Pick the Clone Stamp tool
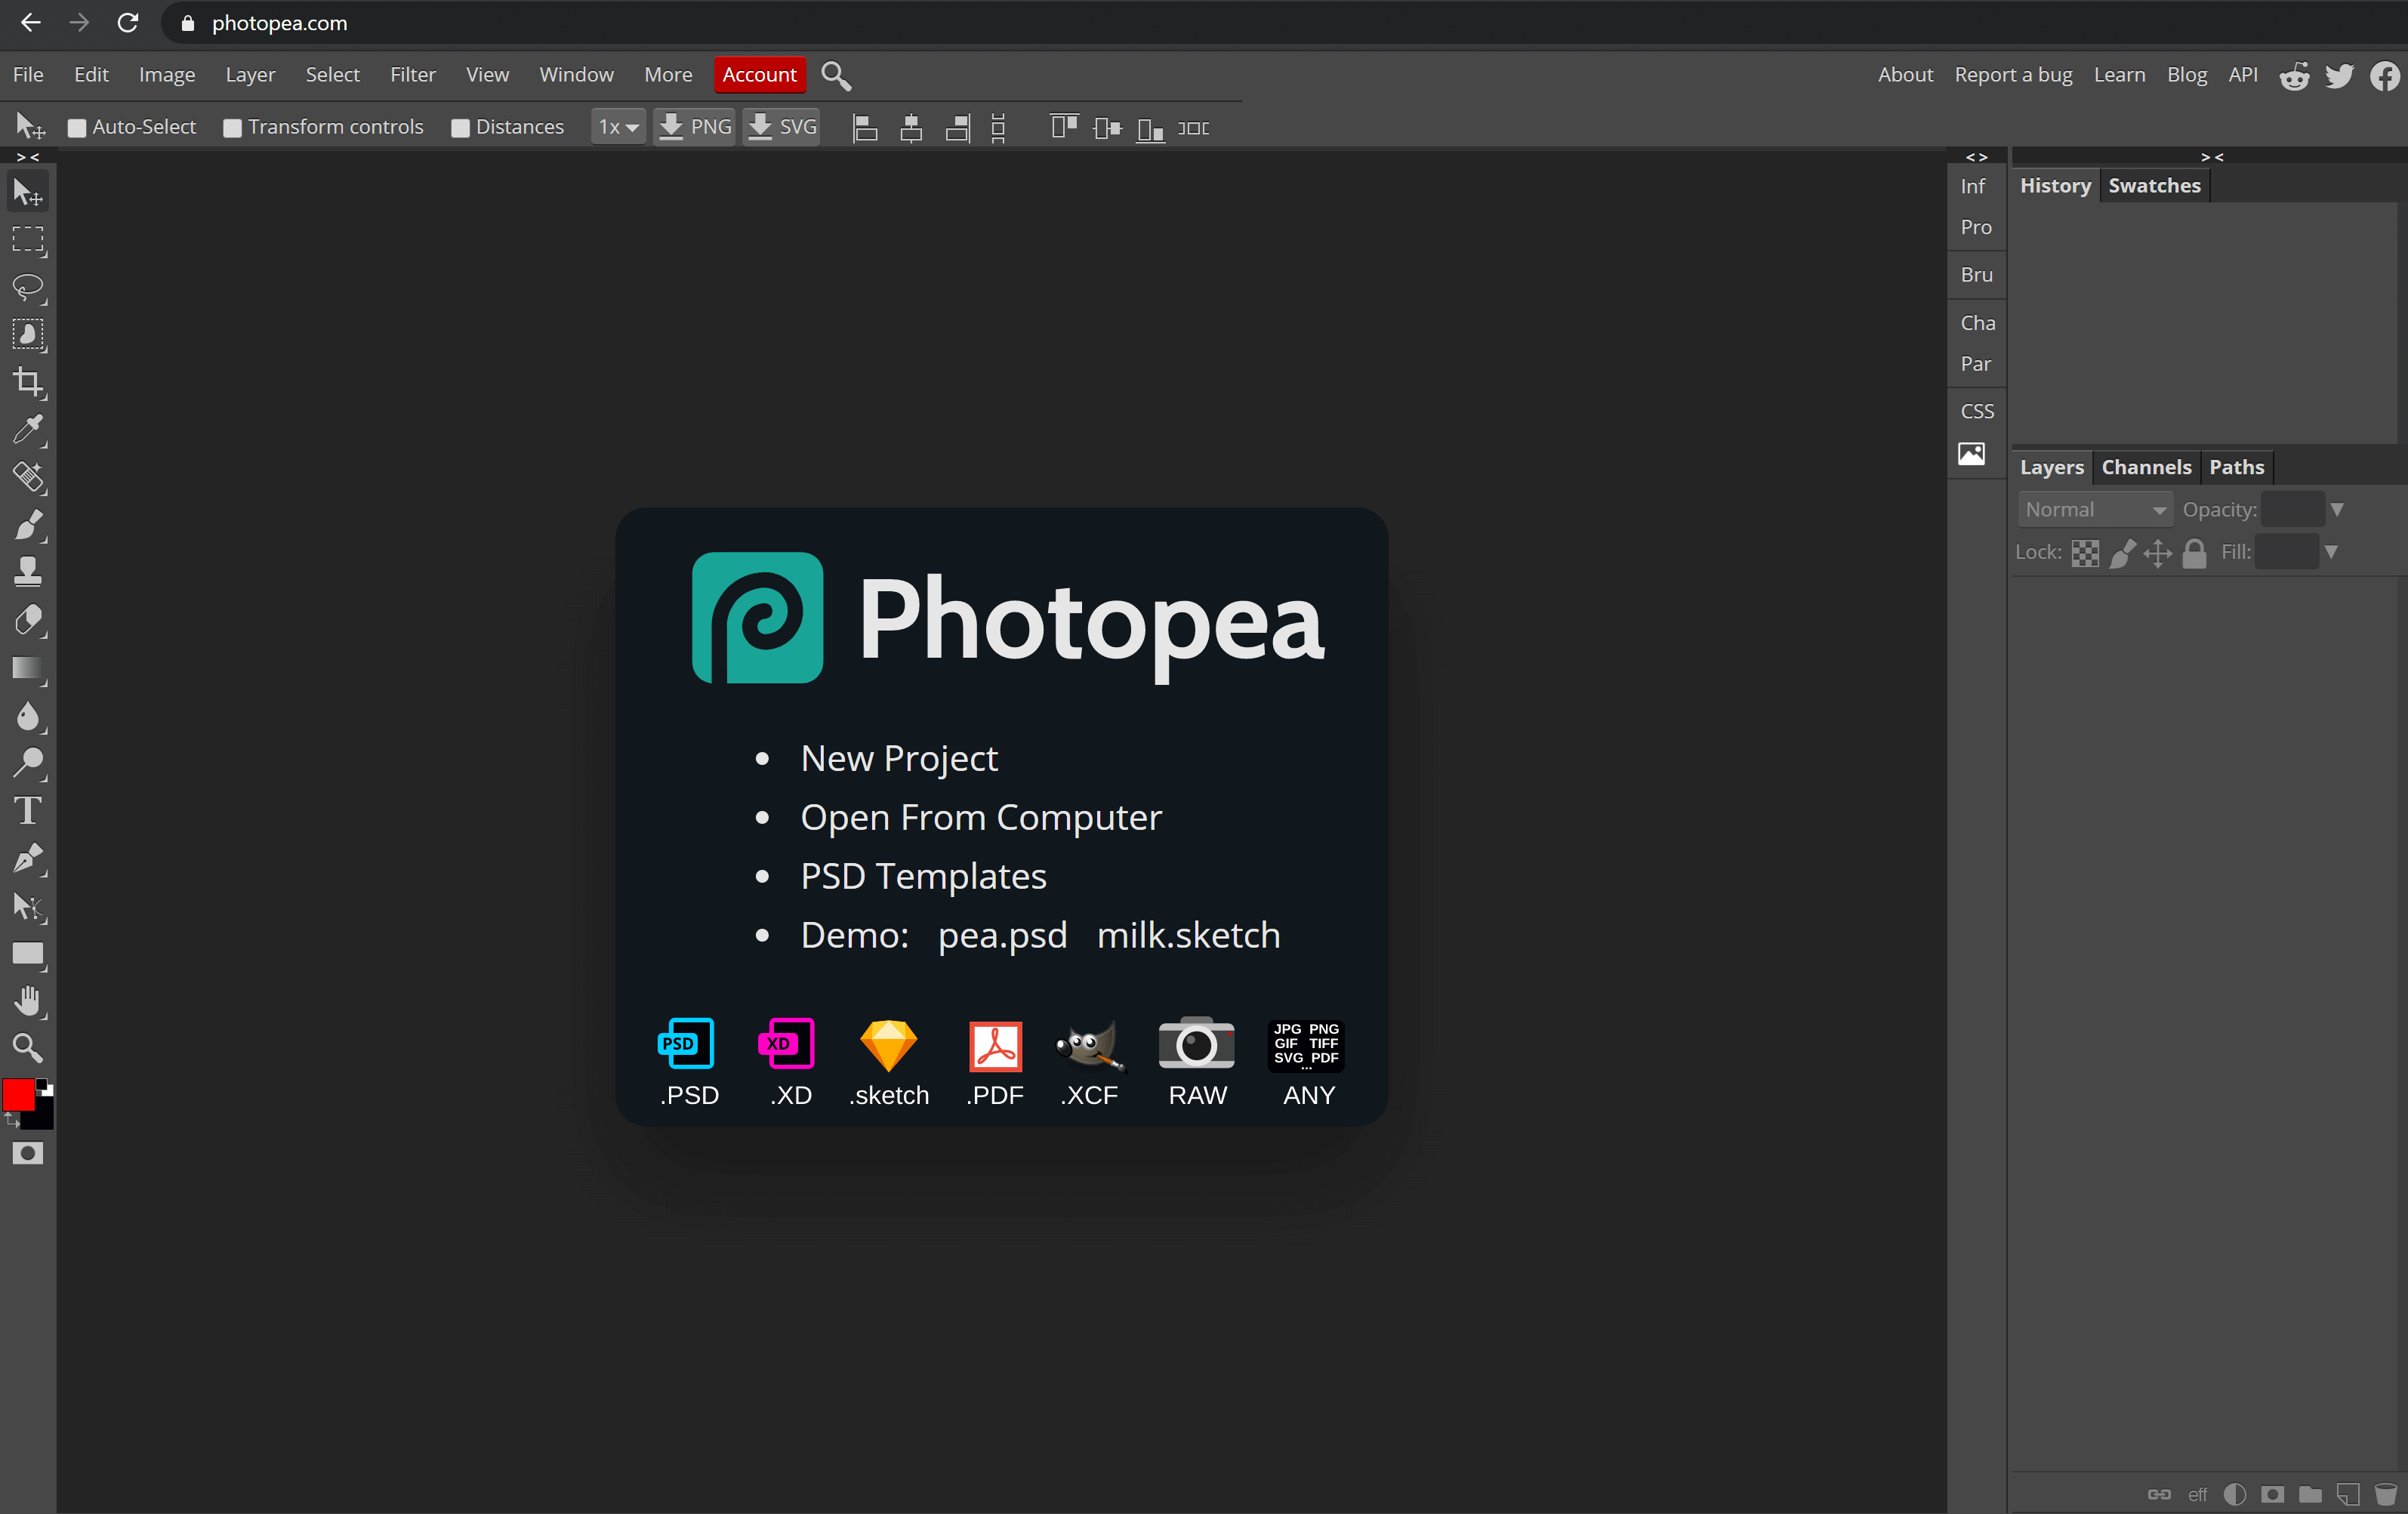2408x1514 pixels. 28,572
